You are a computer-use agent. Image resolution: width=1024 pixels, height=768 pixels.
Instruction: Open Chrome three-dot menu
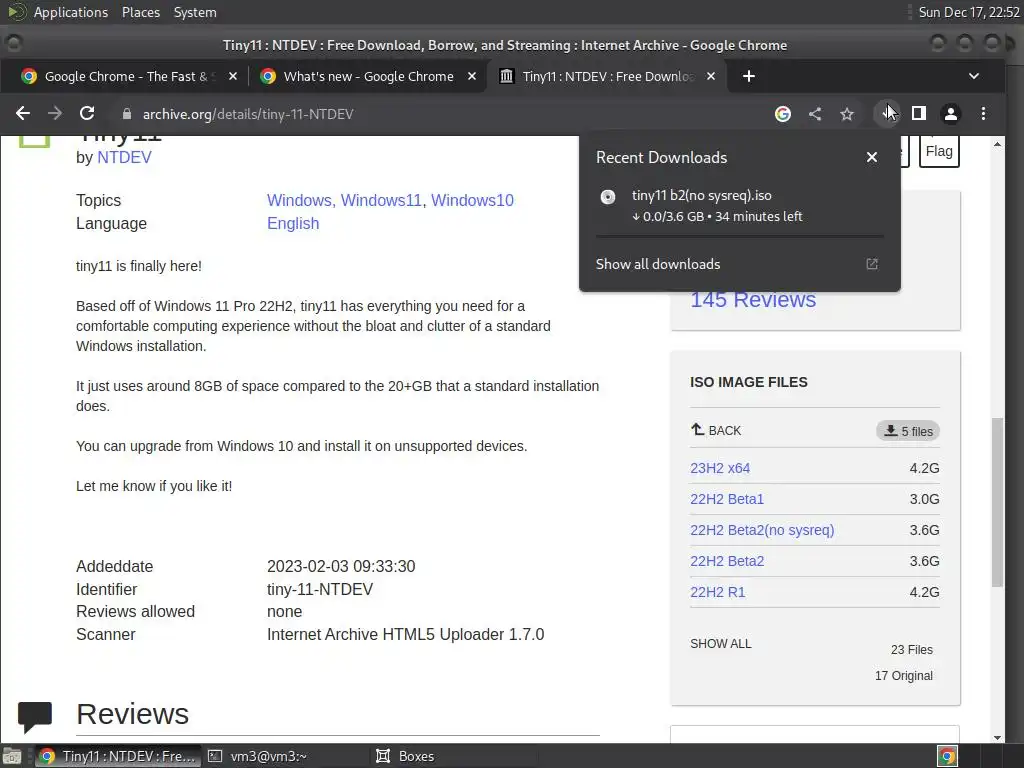point(983,114)
